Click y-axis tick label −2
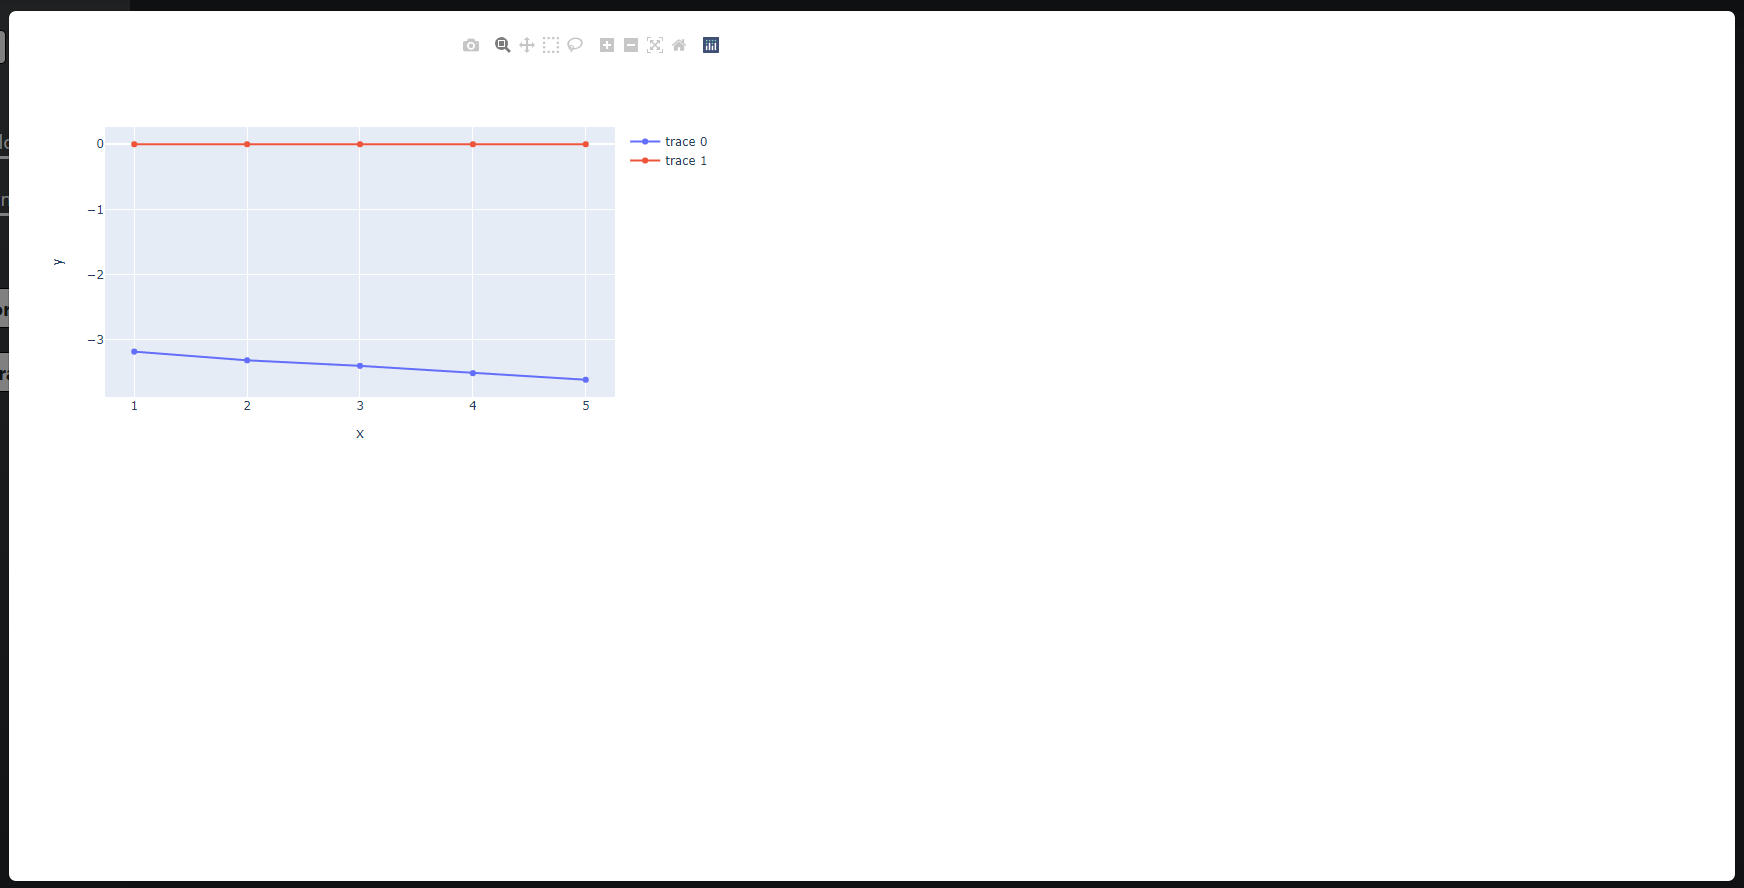 [95, 275]
